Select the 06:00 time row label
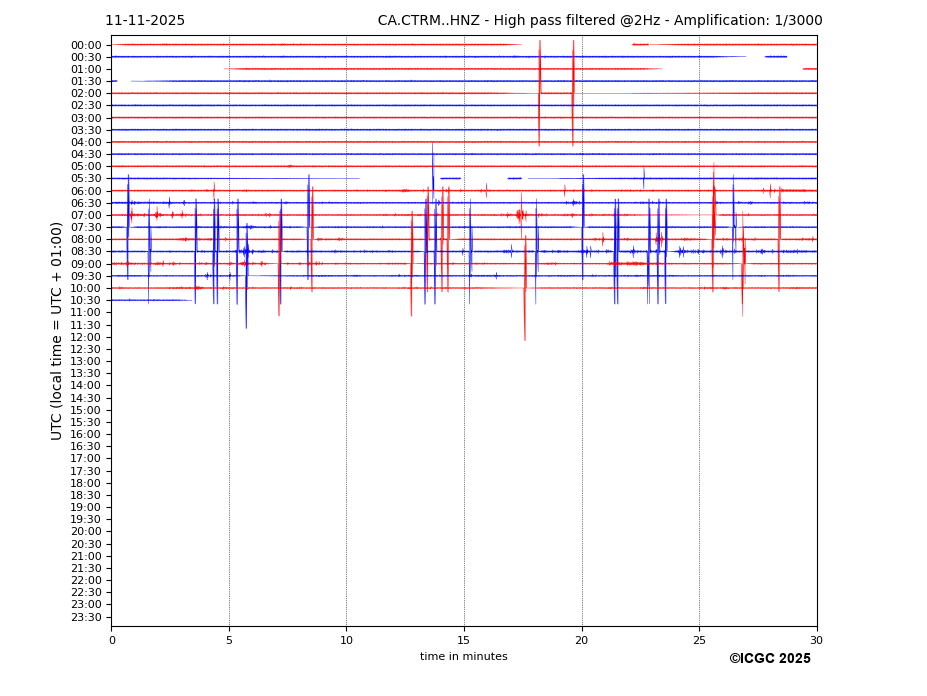Viewport: 927px width, 696px height. coord(86,191)
